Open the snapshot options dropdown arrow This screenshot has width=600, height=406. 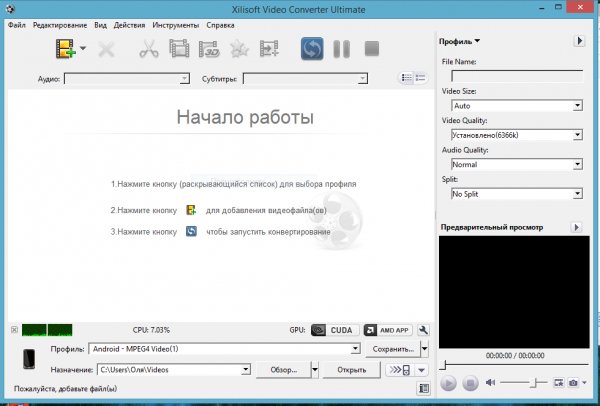pos(584,382)
